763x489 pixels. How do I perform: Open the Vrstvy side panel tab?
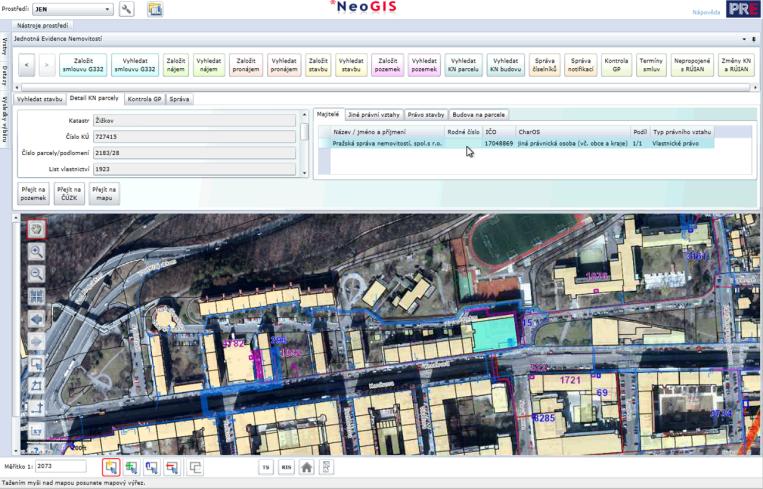point(4,46)
